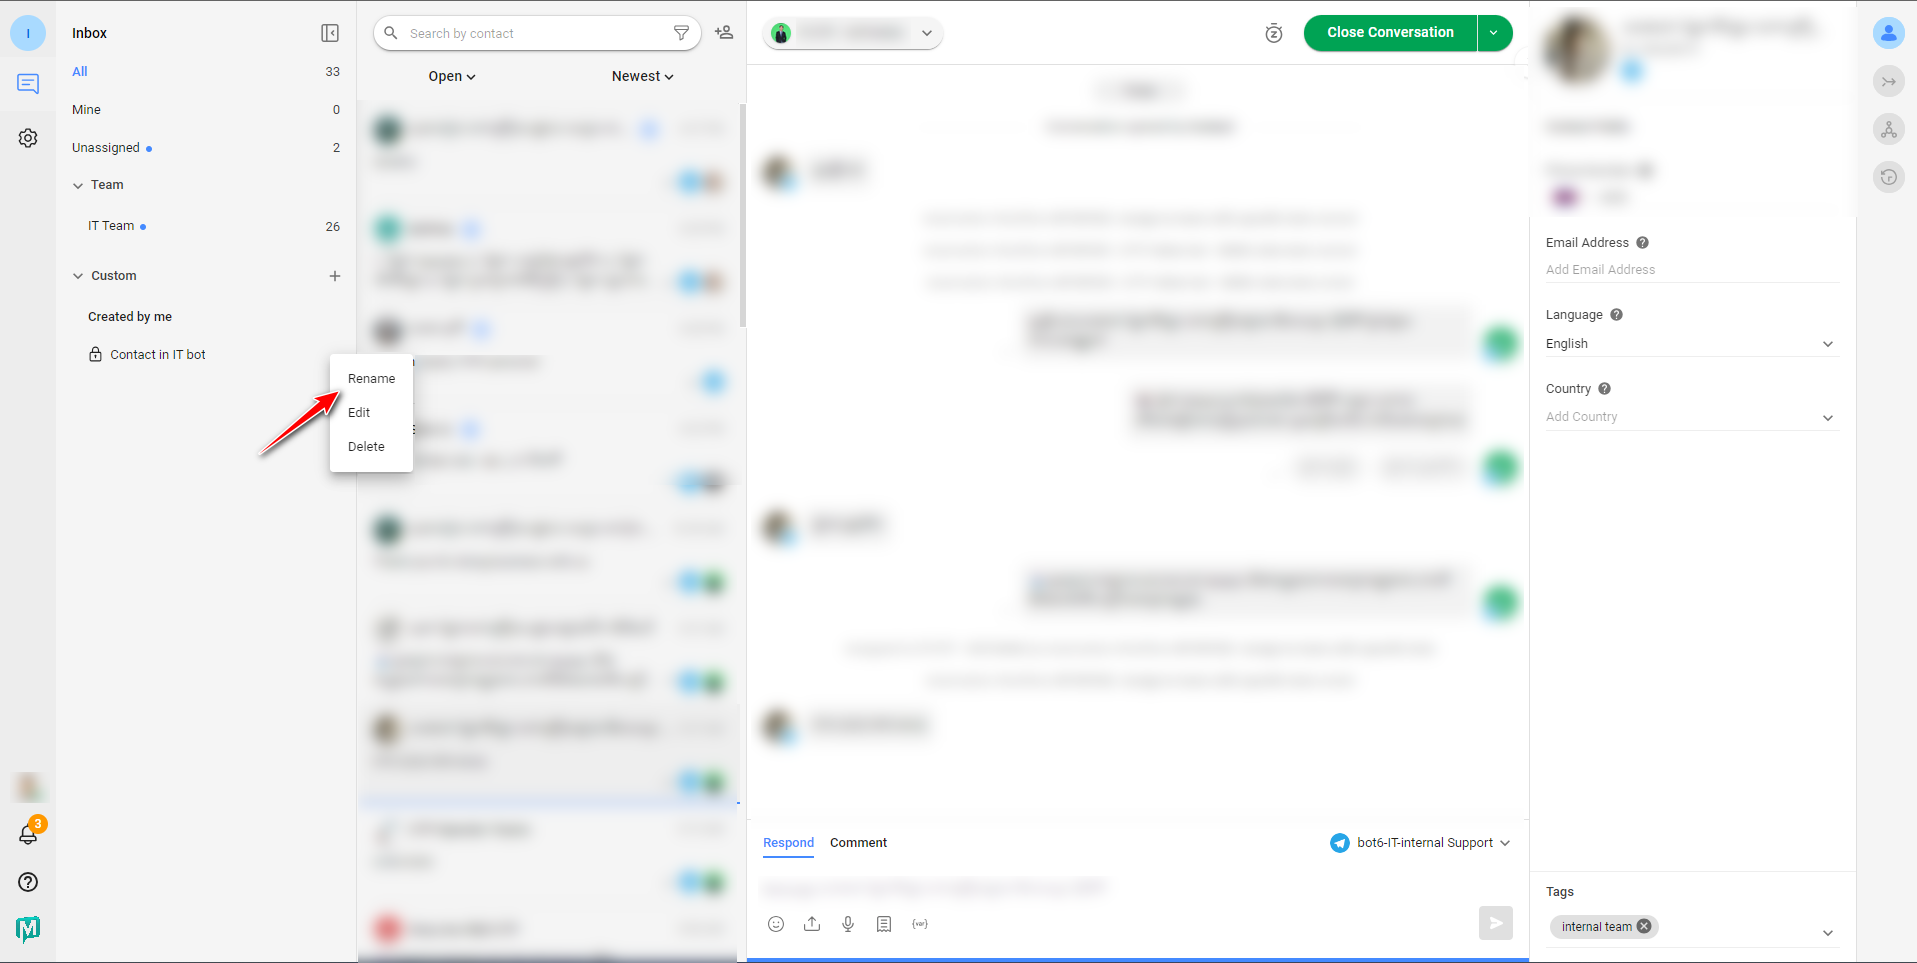The image size is (1917, 963).
Task: Open the conversation filter funnel icon
Action: (681, 33)
